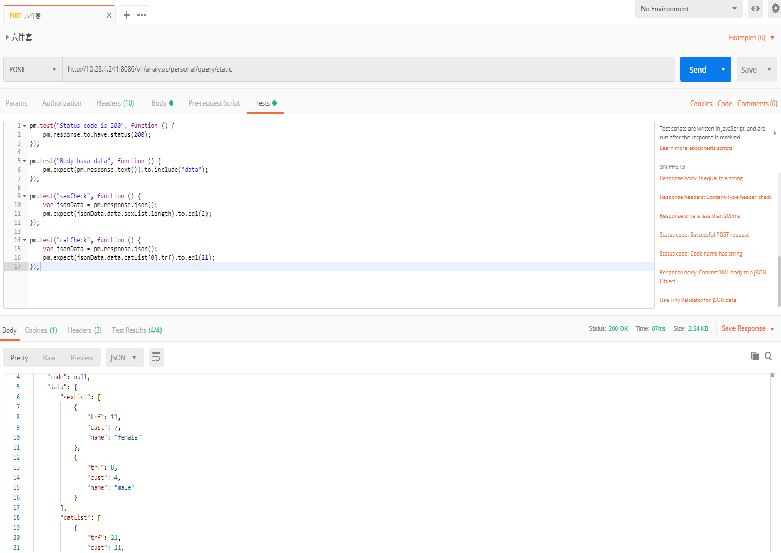781x553 pixels.
Task: Insert snippet Use Tiny Validator for JSON data
Action: coord(698,300)
